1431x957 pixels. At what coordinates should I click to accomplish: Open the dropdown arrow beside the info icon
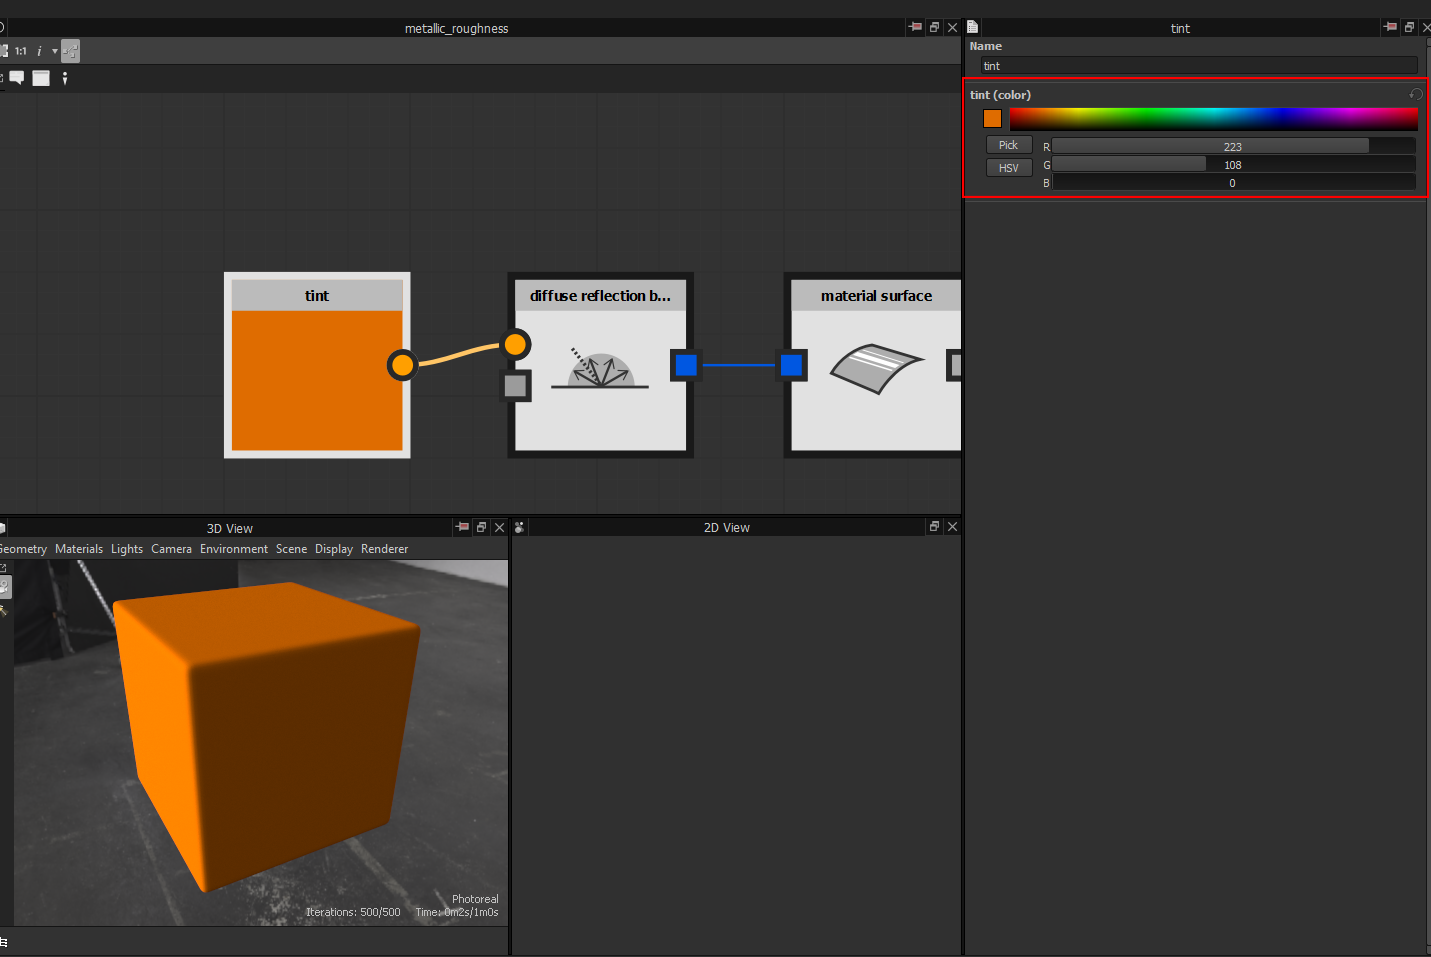55,51
